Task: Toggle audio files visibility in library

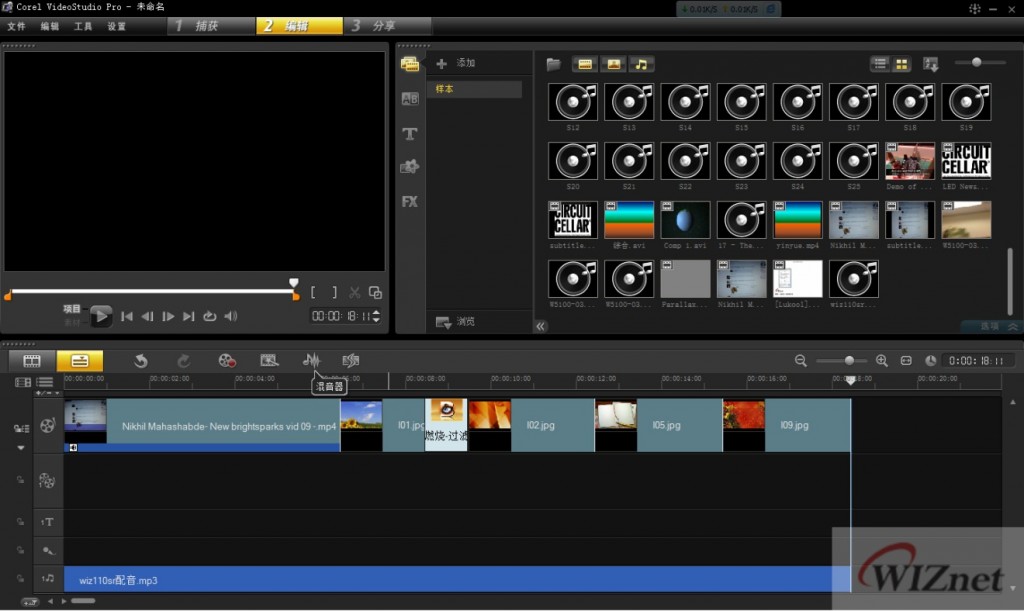Action: pos(641,64)
